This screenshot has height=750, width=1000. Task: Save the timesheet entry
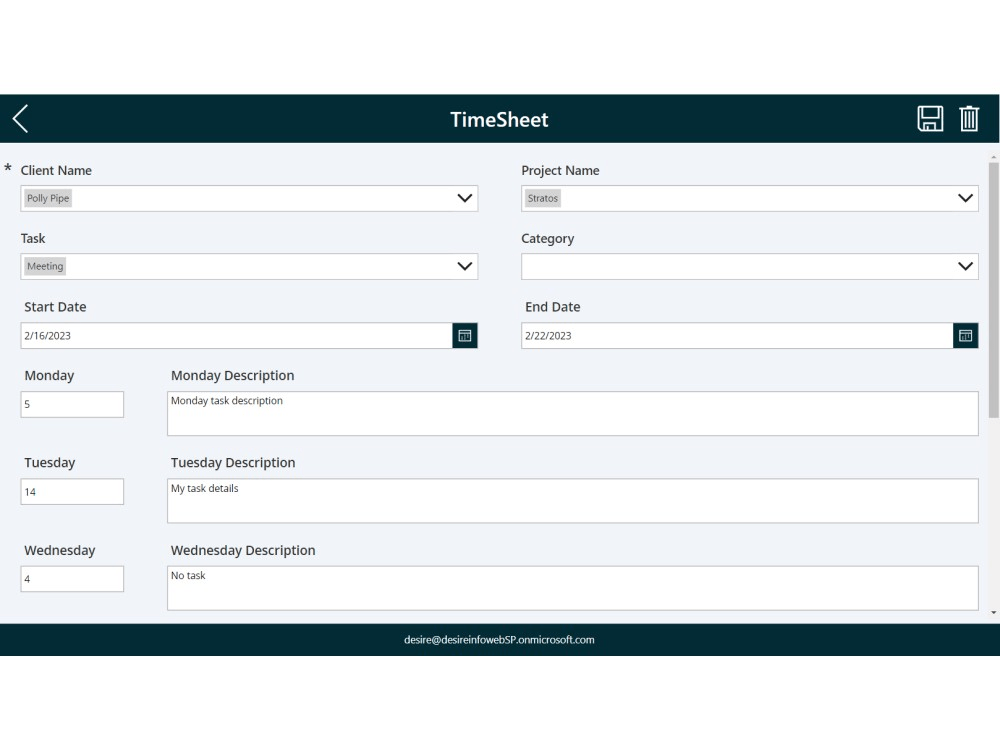(929, 118)
